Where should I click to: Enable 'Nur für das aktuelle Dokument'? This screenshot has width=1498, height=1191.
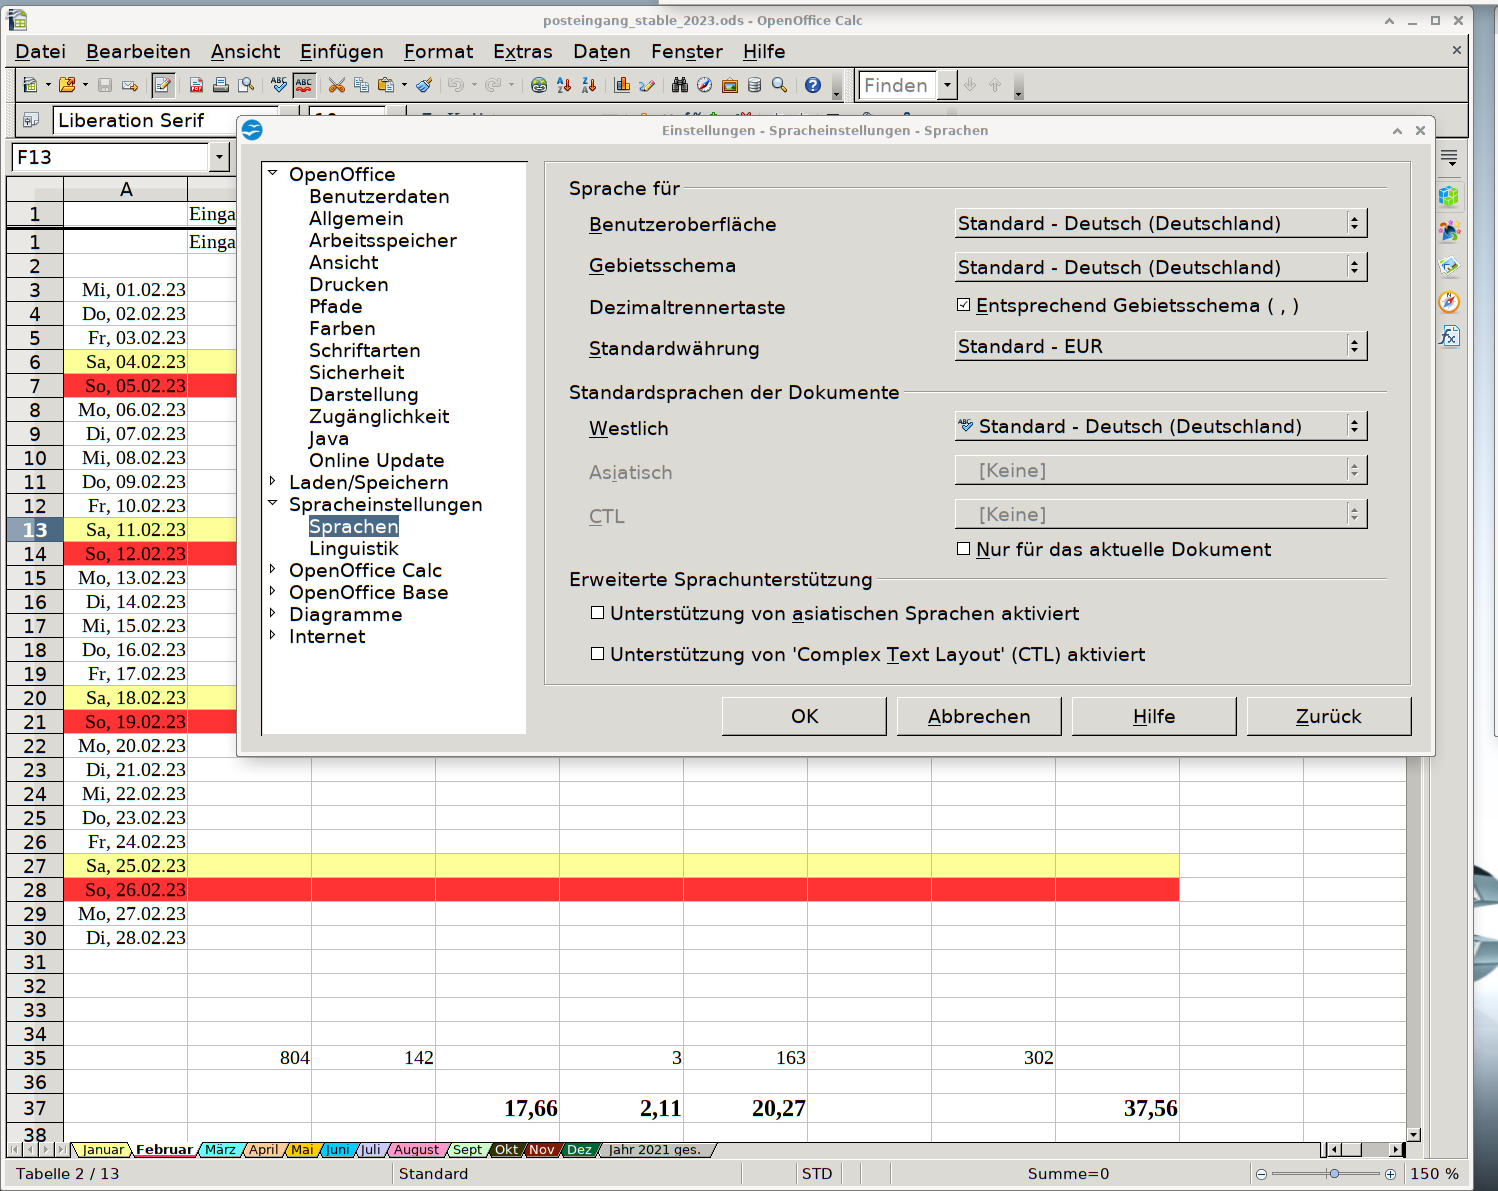click(963, 548)
